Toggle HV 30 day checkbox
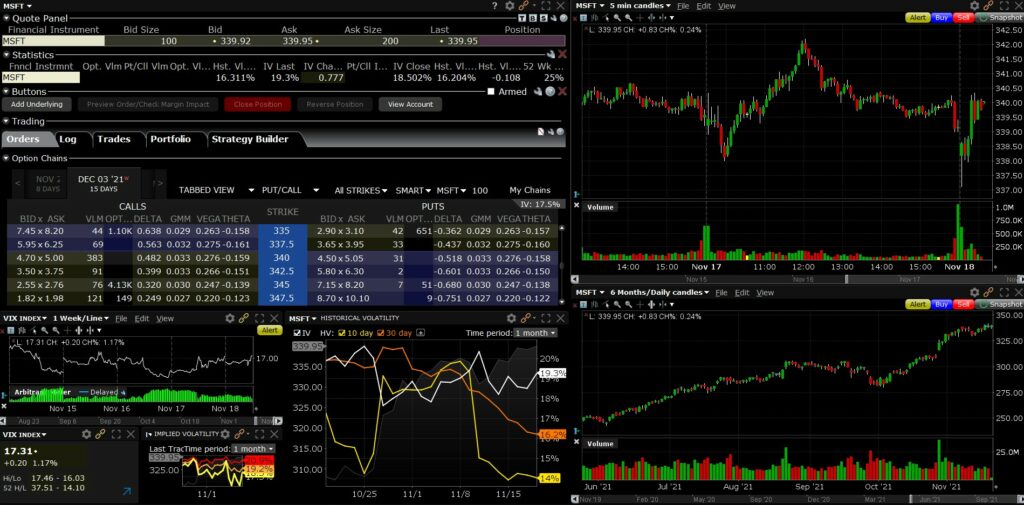 coord(381,333)
